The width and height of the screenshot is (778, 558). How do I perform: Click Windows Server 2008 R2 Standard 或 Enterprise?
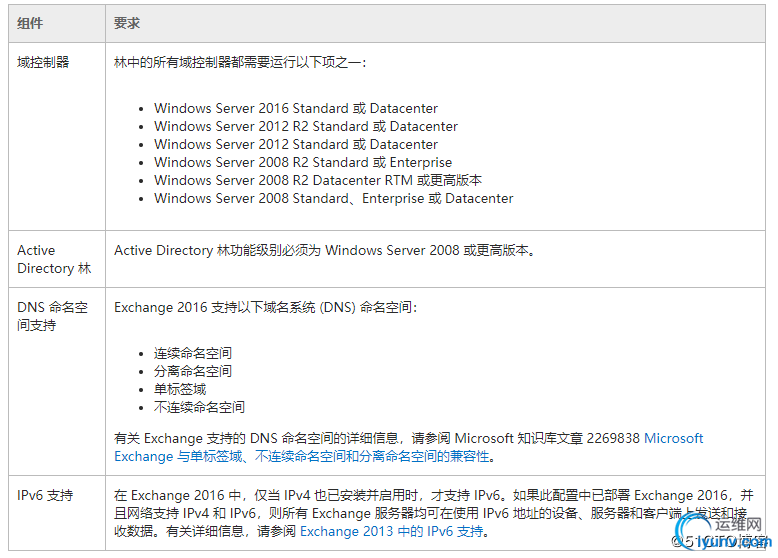click(x=303, y=162)
